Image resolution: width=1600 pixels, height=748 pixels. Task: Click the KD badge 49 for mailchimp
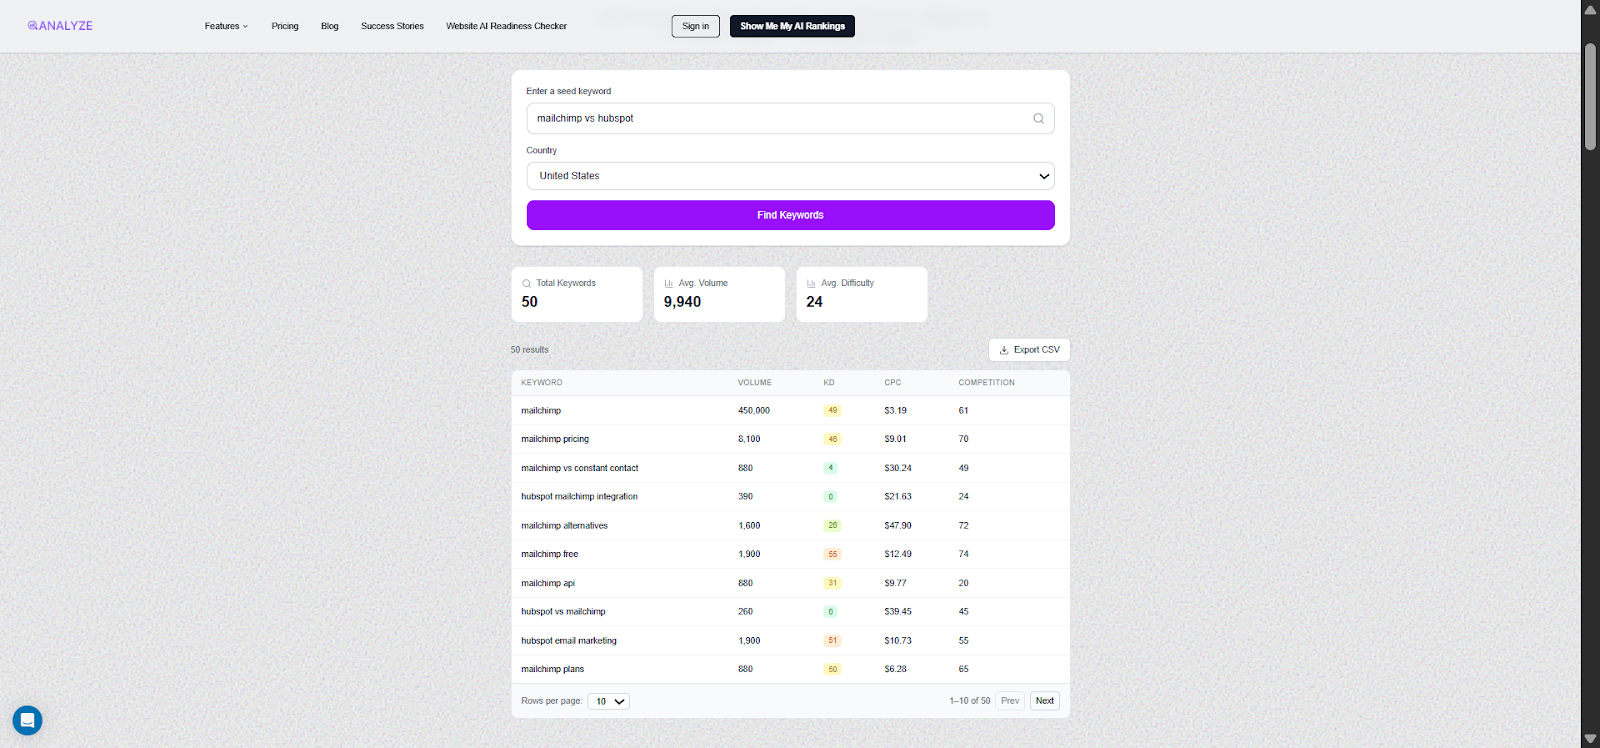tap(832, 410)
